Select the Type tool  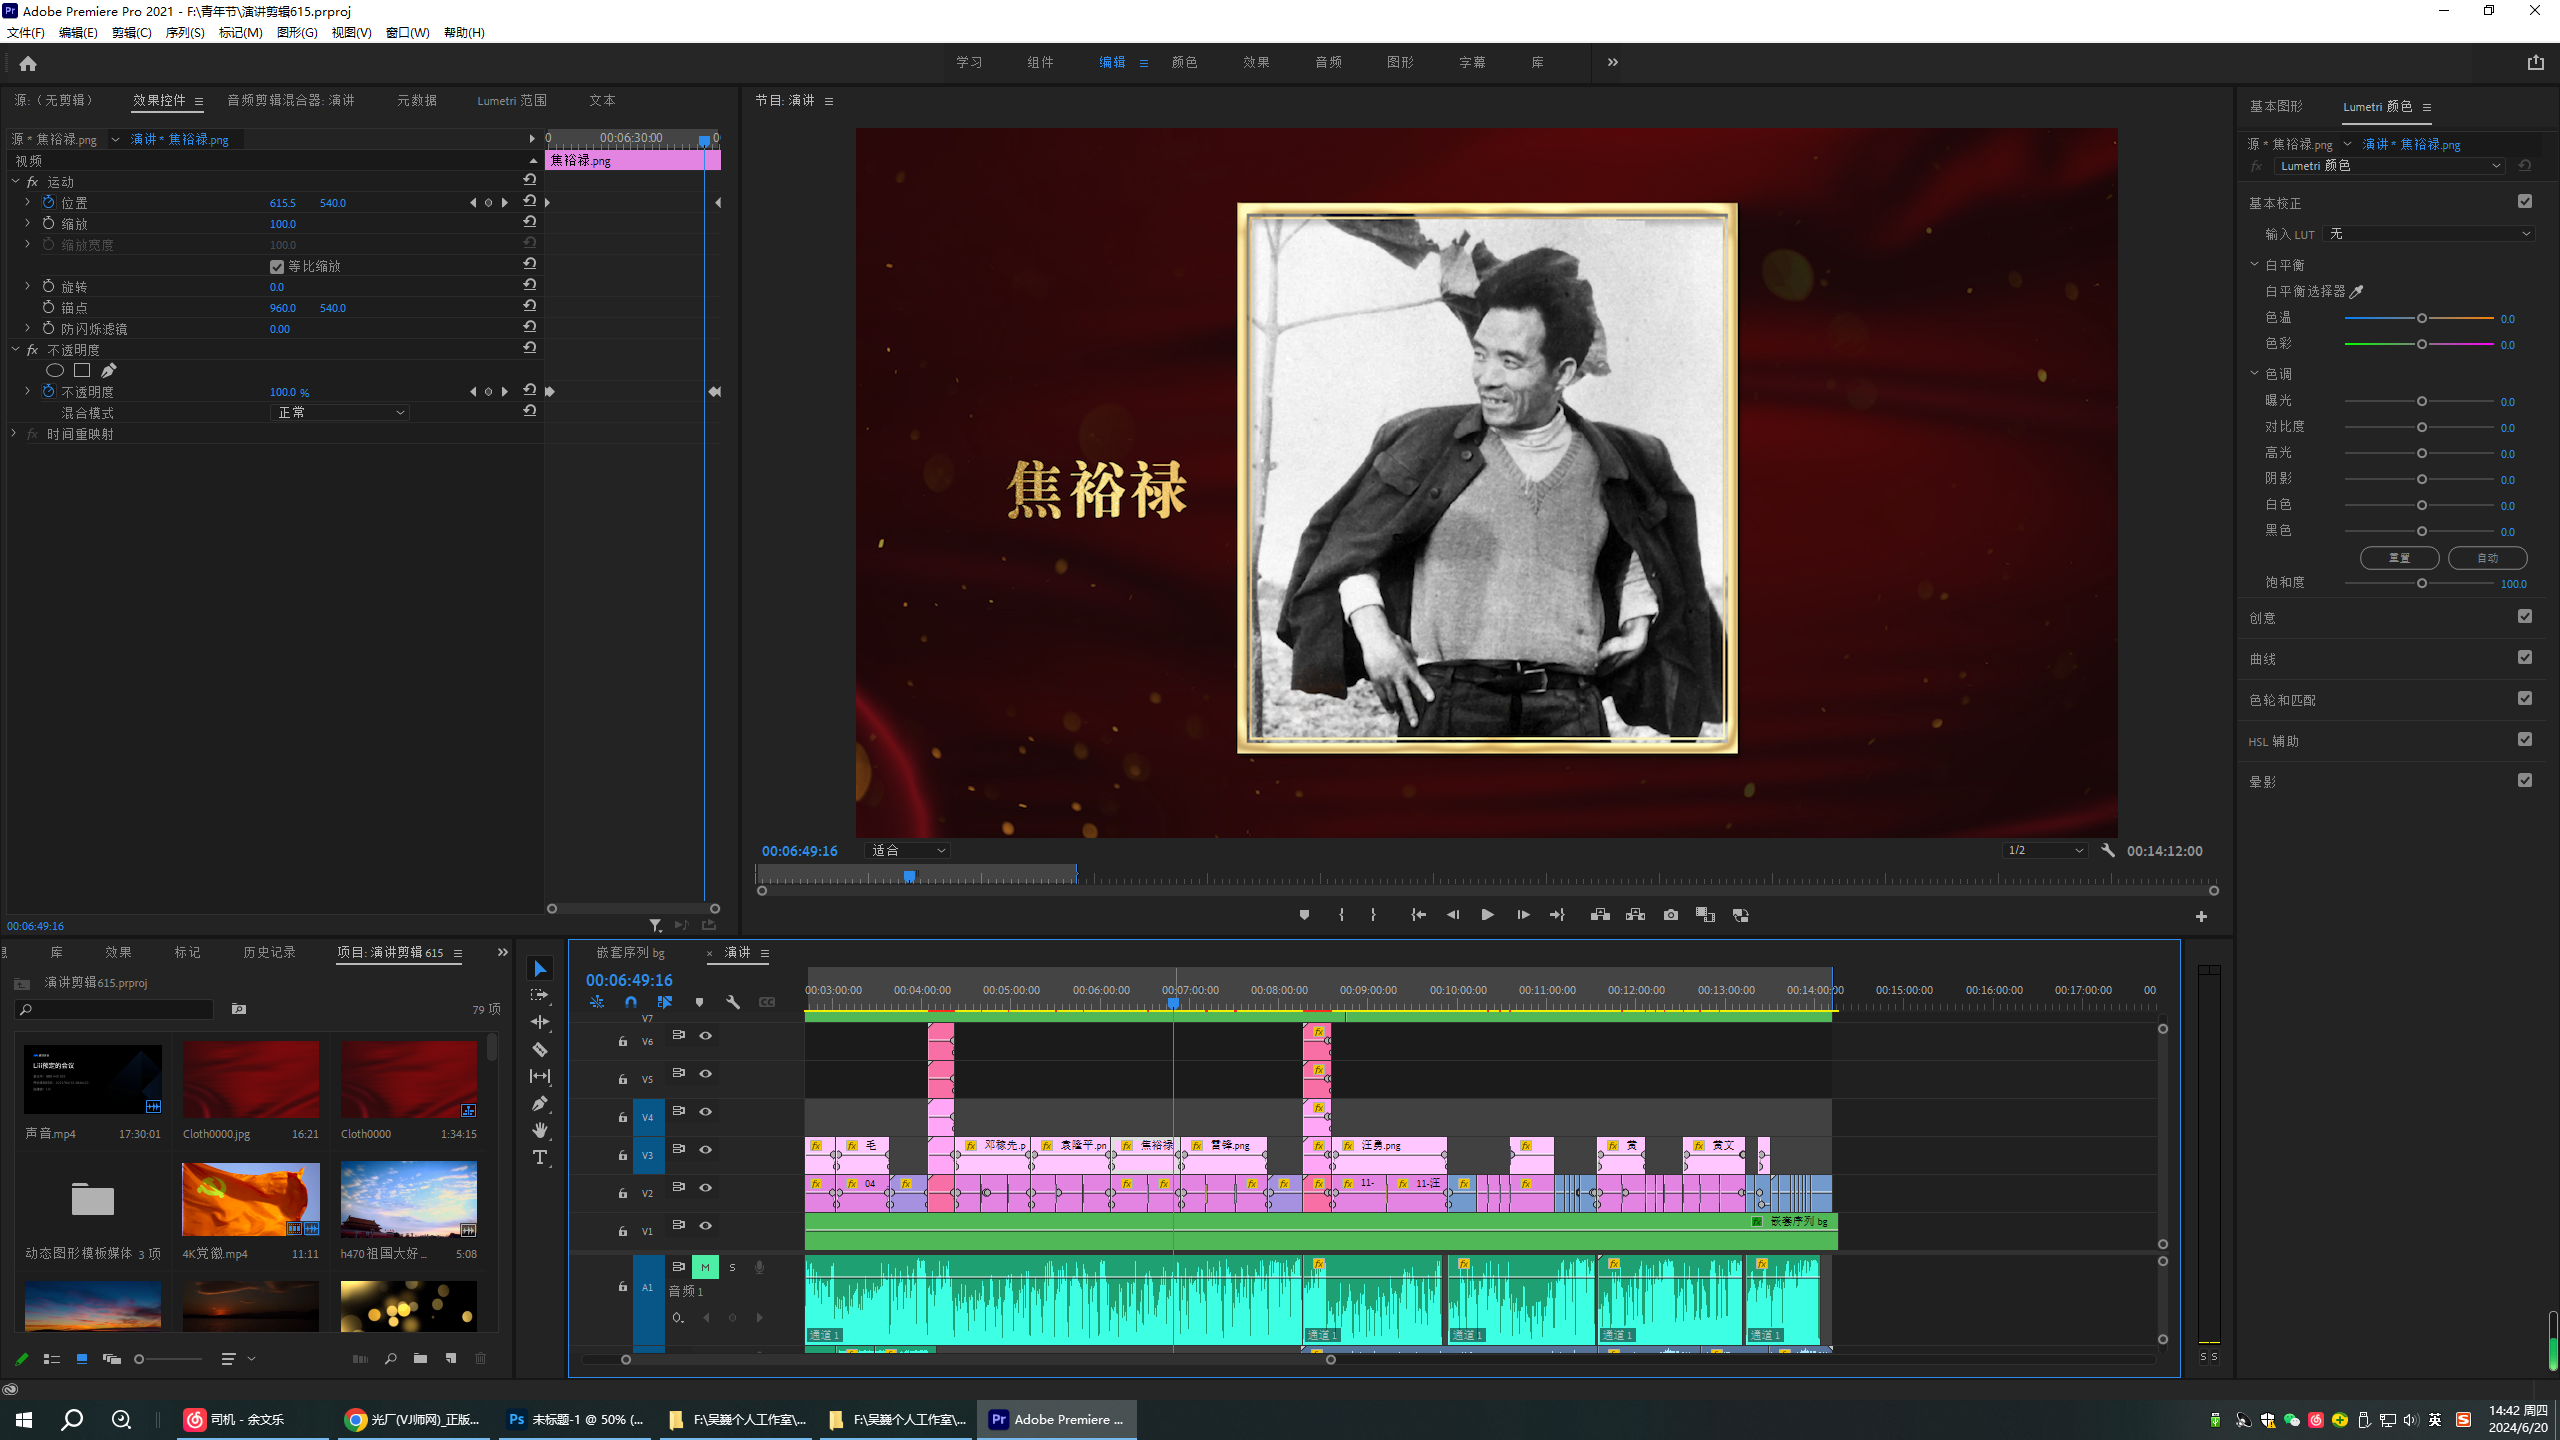coord(540,1157)
